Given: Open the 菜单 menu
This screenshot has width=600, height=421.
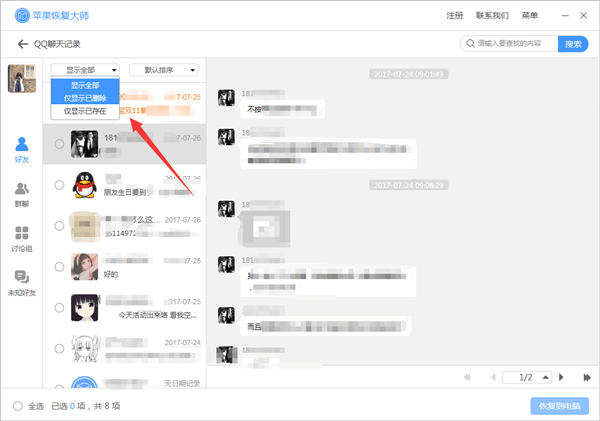Looking at the screenshot, I should coord(530,16).
